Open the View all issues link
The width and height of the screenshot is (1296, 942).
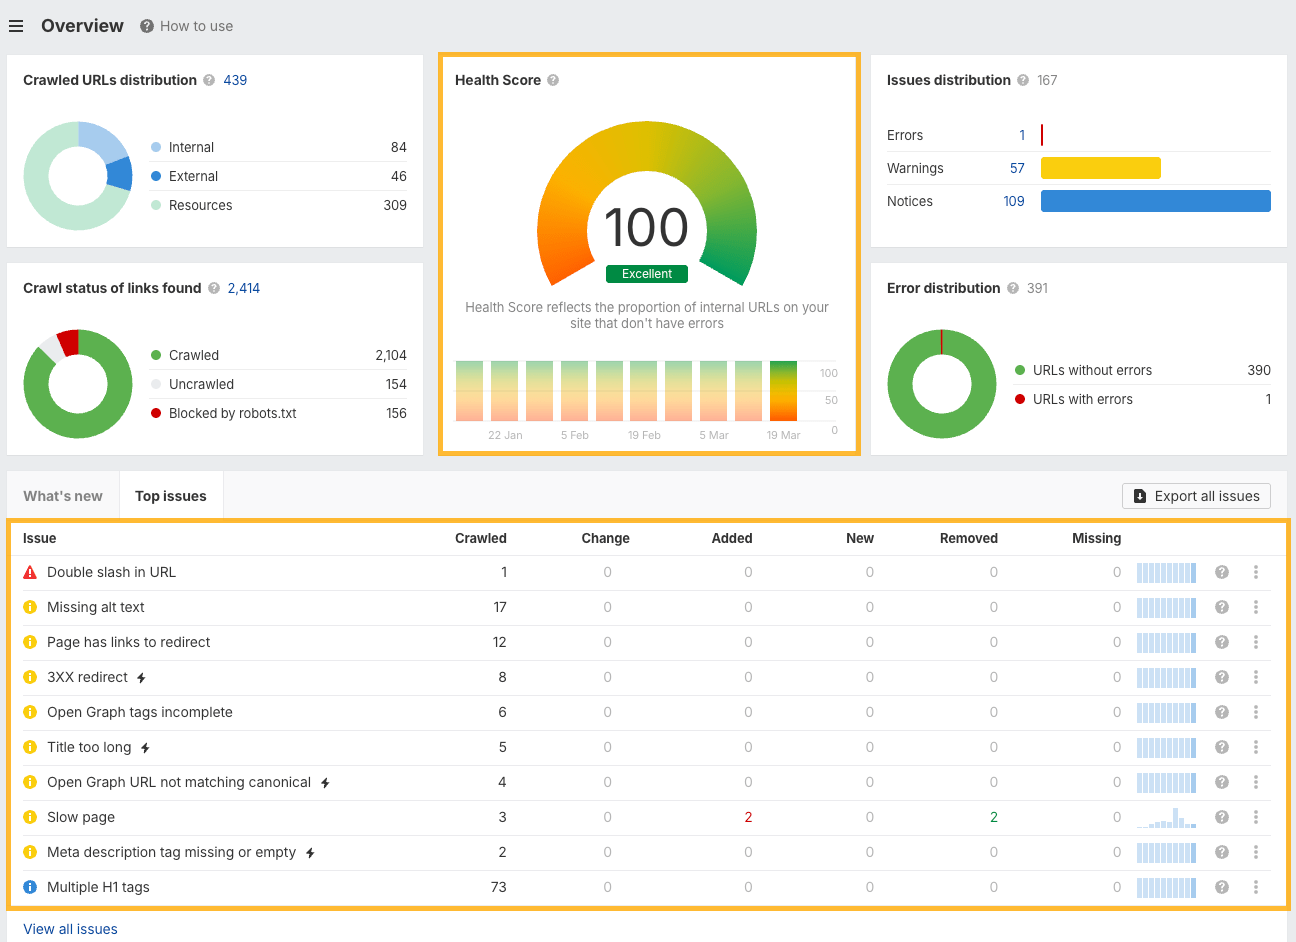(x=70, y=929)
